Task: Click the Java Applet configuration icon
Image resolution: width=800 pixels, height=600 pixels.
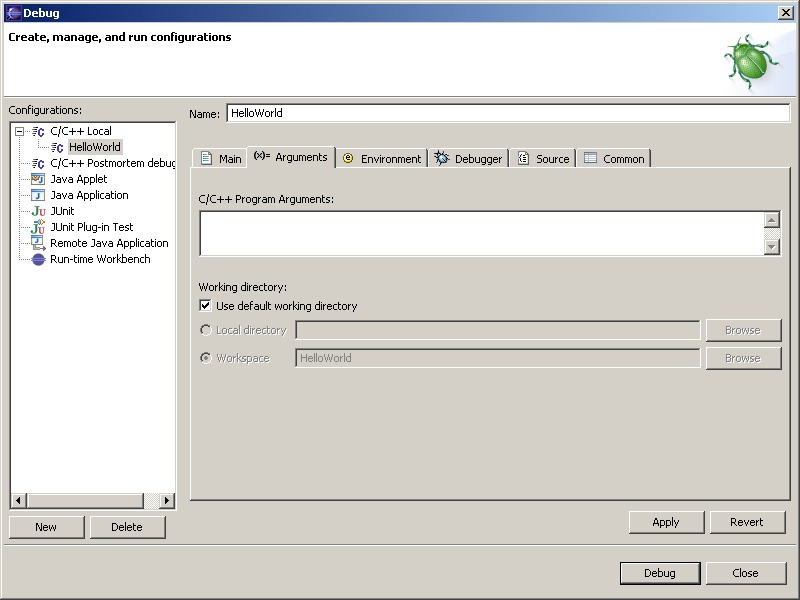Action: tap(38, 179)
